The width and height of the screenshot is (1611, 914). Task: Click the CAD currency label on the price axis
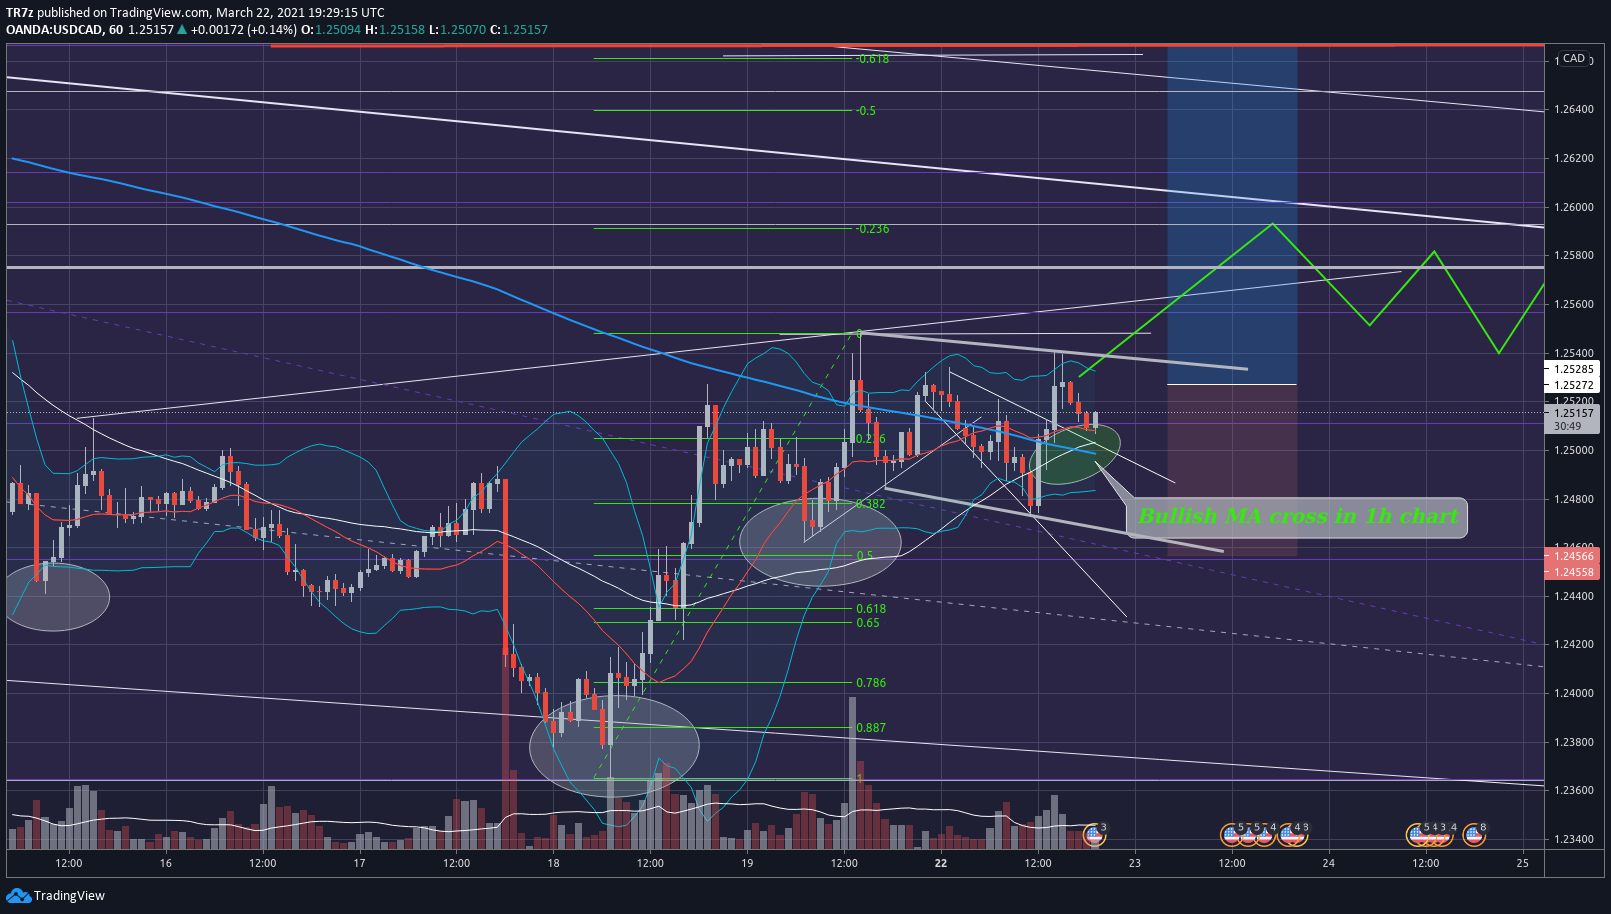[1574, 59]
